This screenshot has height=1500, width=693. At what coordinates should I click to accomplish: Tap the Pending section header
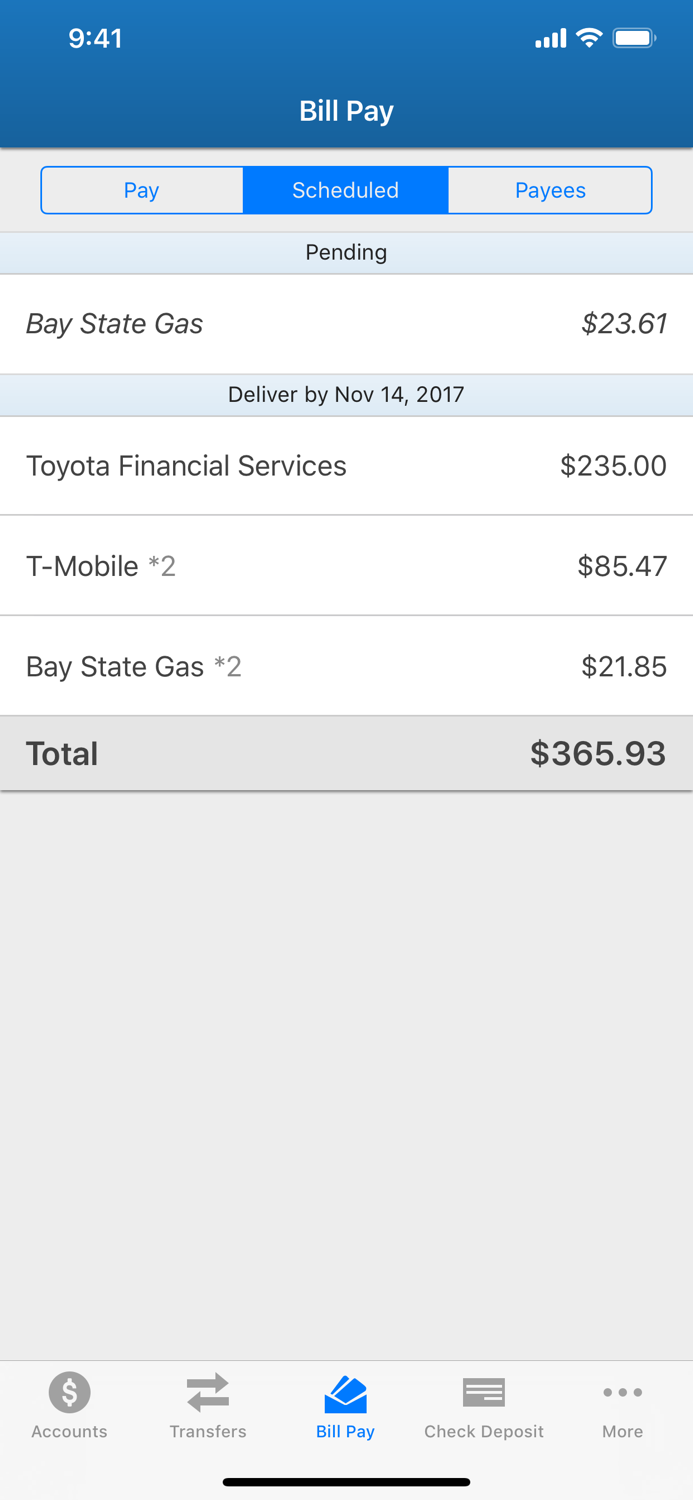click(345, 252)
